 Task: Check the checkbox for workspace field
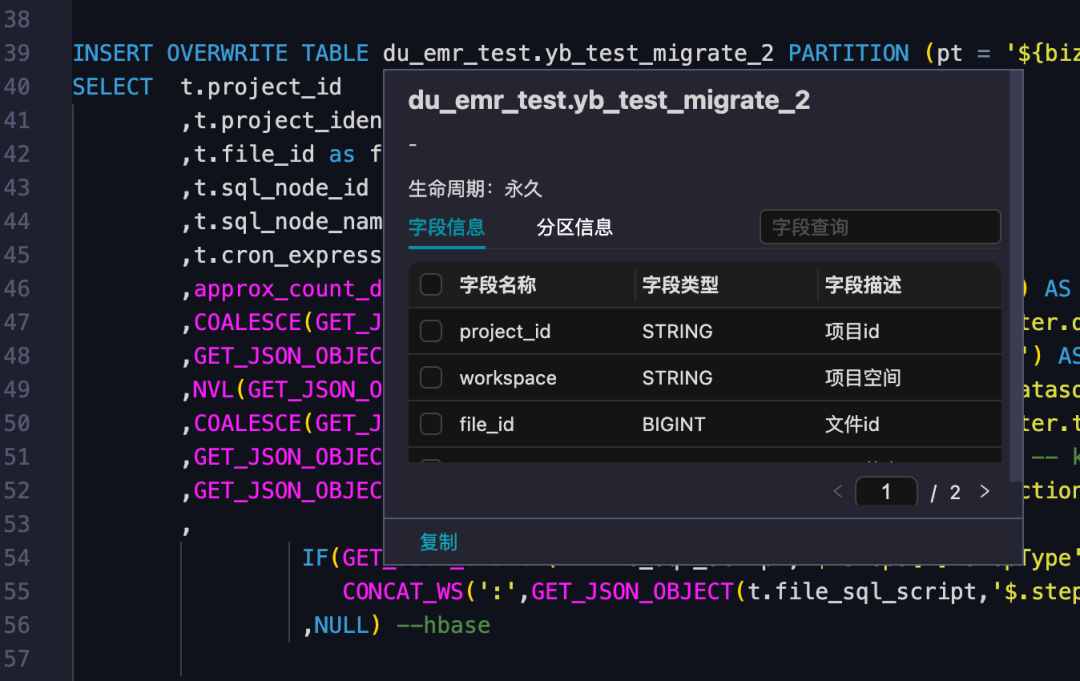tap(431, 377)
